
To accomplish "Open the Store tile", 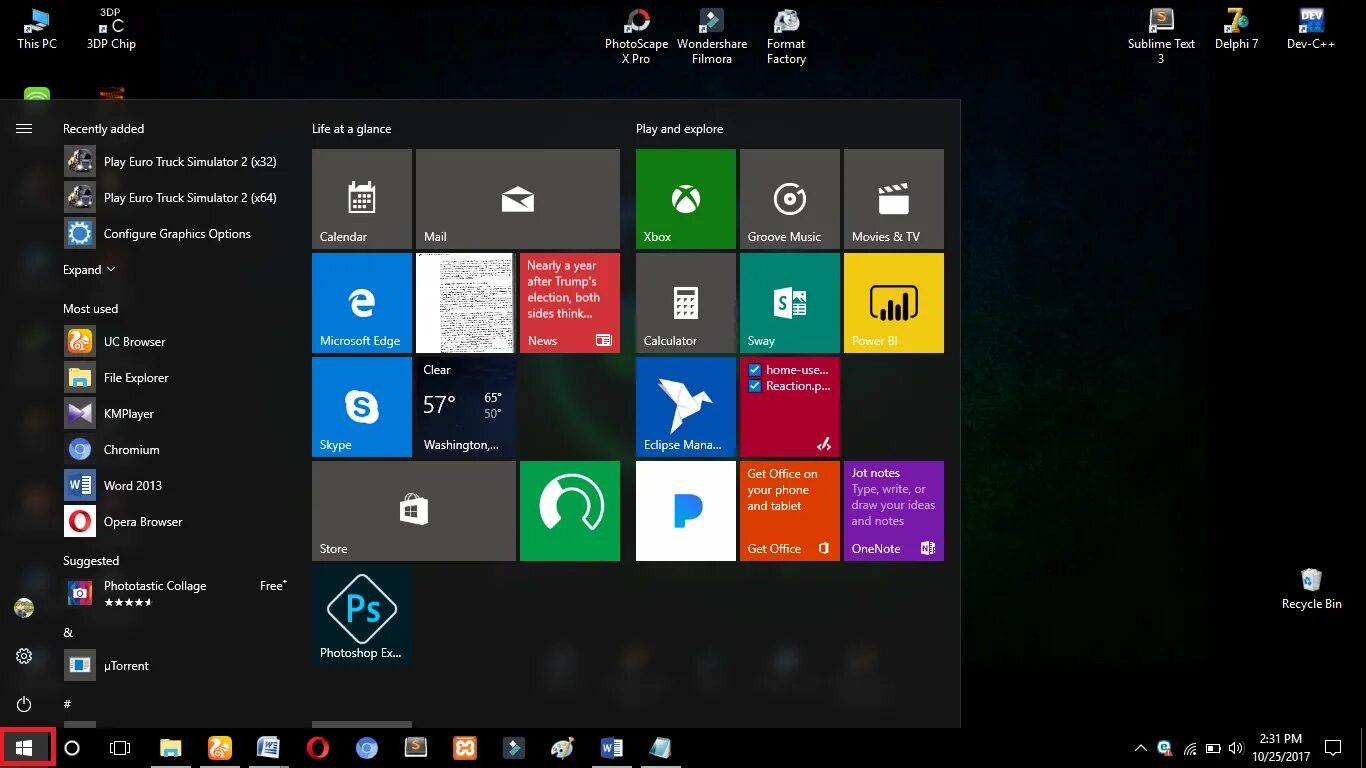I will point(414,511).
